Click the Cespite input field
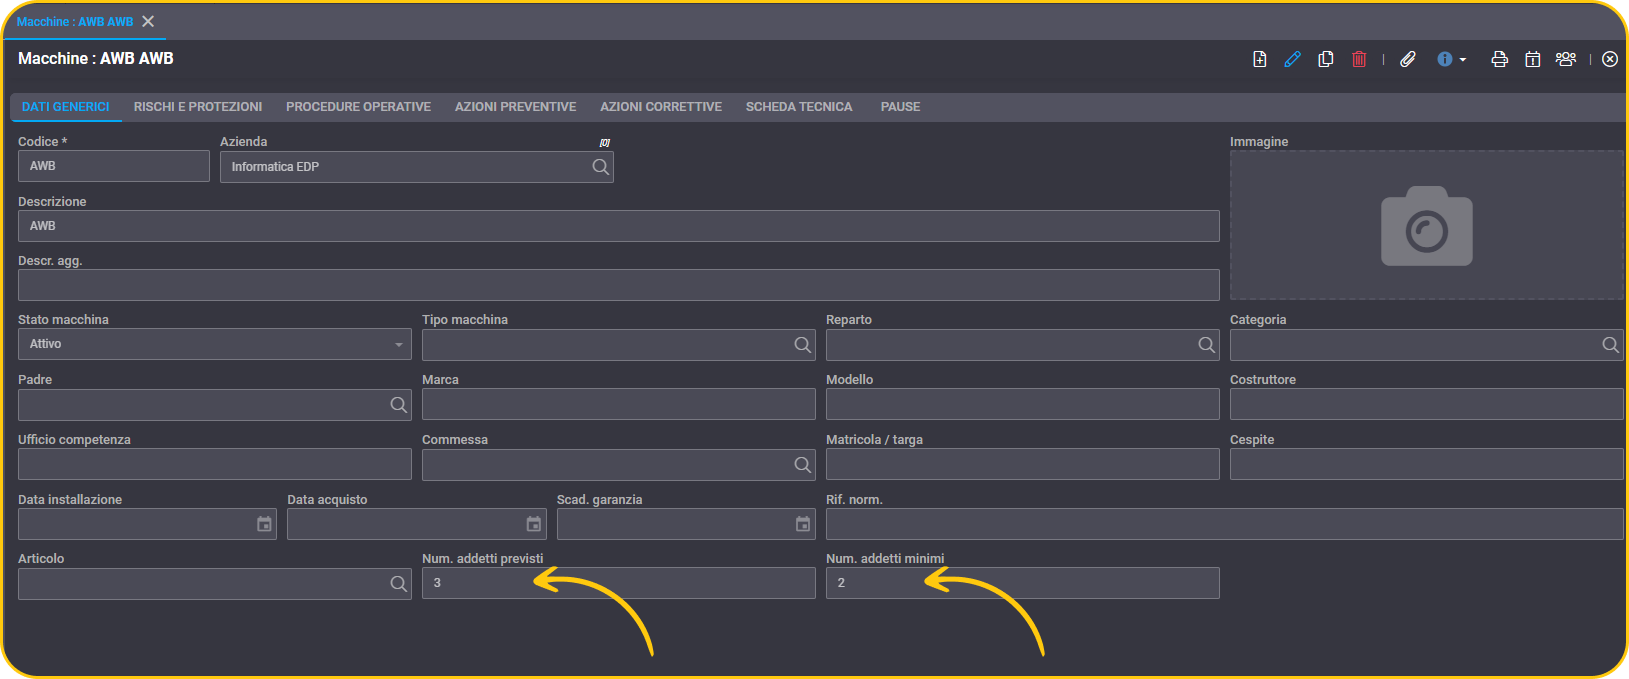The width and height of the screenshot is (1629, 679). (1427, 464)
